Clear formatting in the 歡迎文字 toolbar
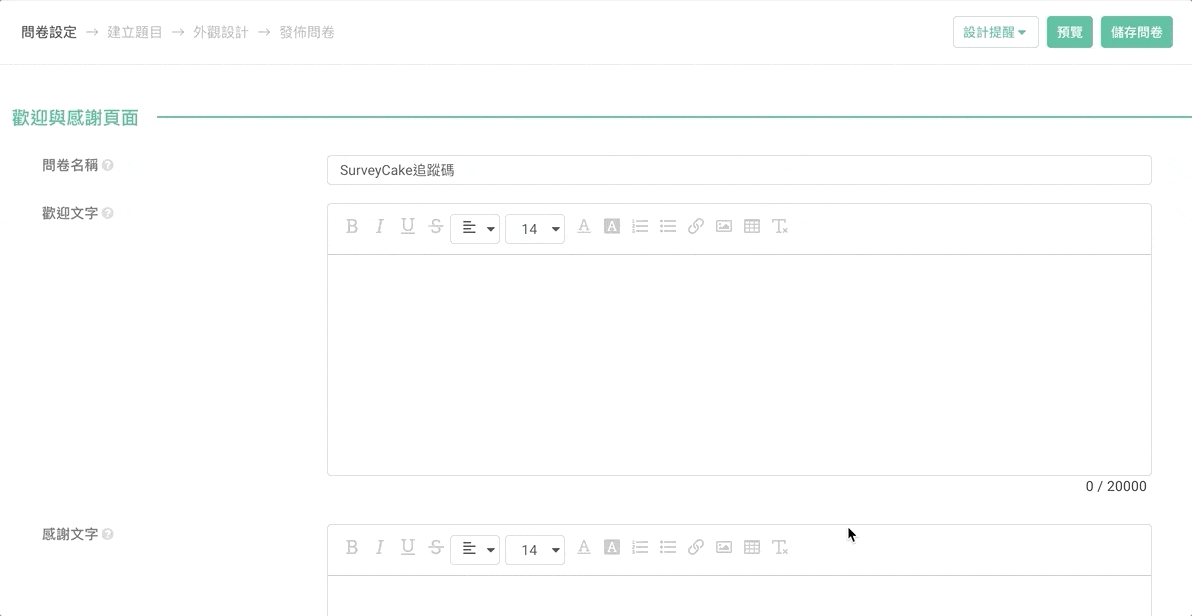This screenshot has width=1192, height=616. click(780, 226)
